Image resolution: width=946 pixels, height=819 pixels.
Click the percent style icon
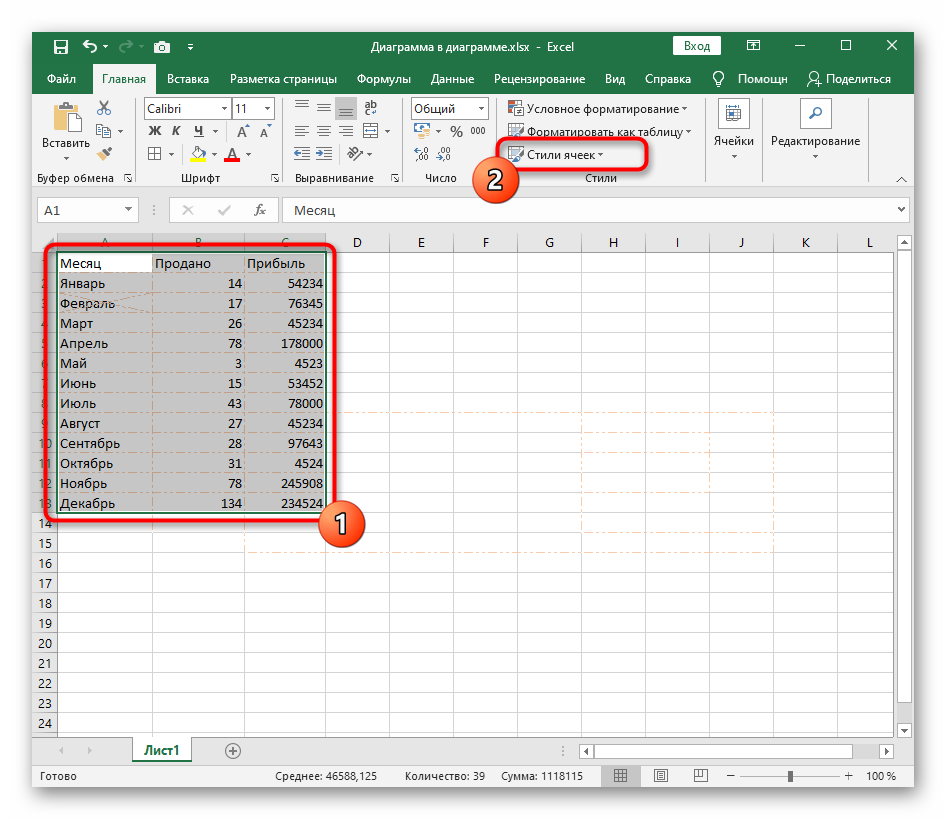[x=456, y=131]
